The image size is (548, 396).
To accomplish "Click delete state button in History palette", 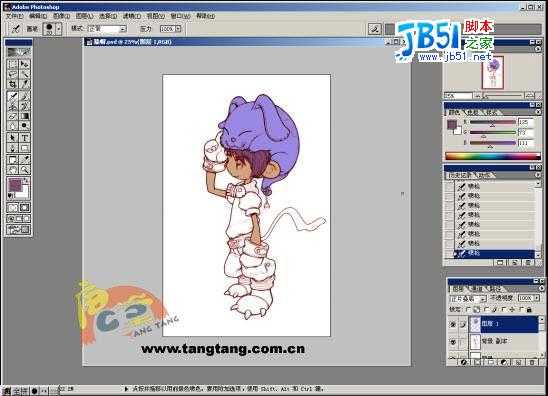I will point(528,262).
